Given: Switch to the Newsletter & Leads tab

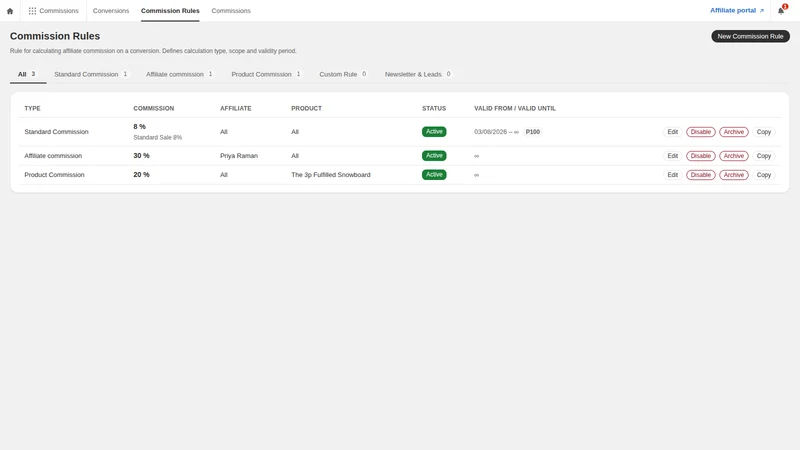Looking at the screenshot, I should [x=418, y=74].
